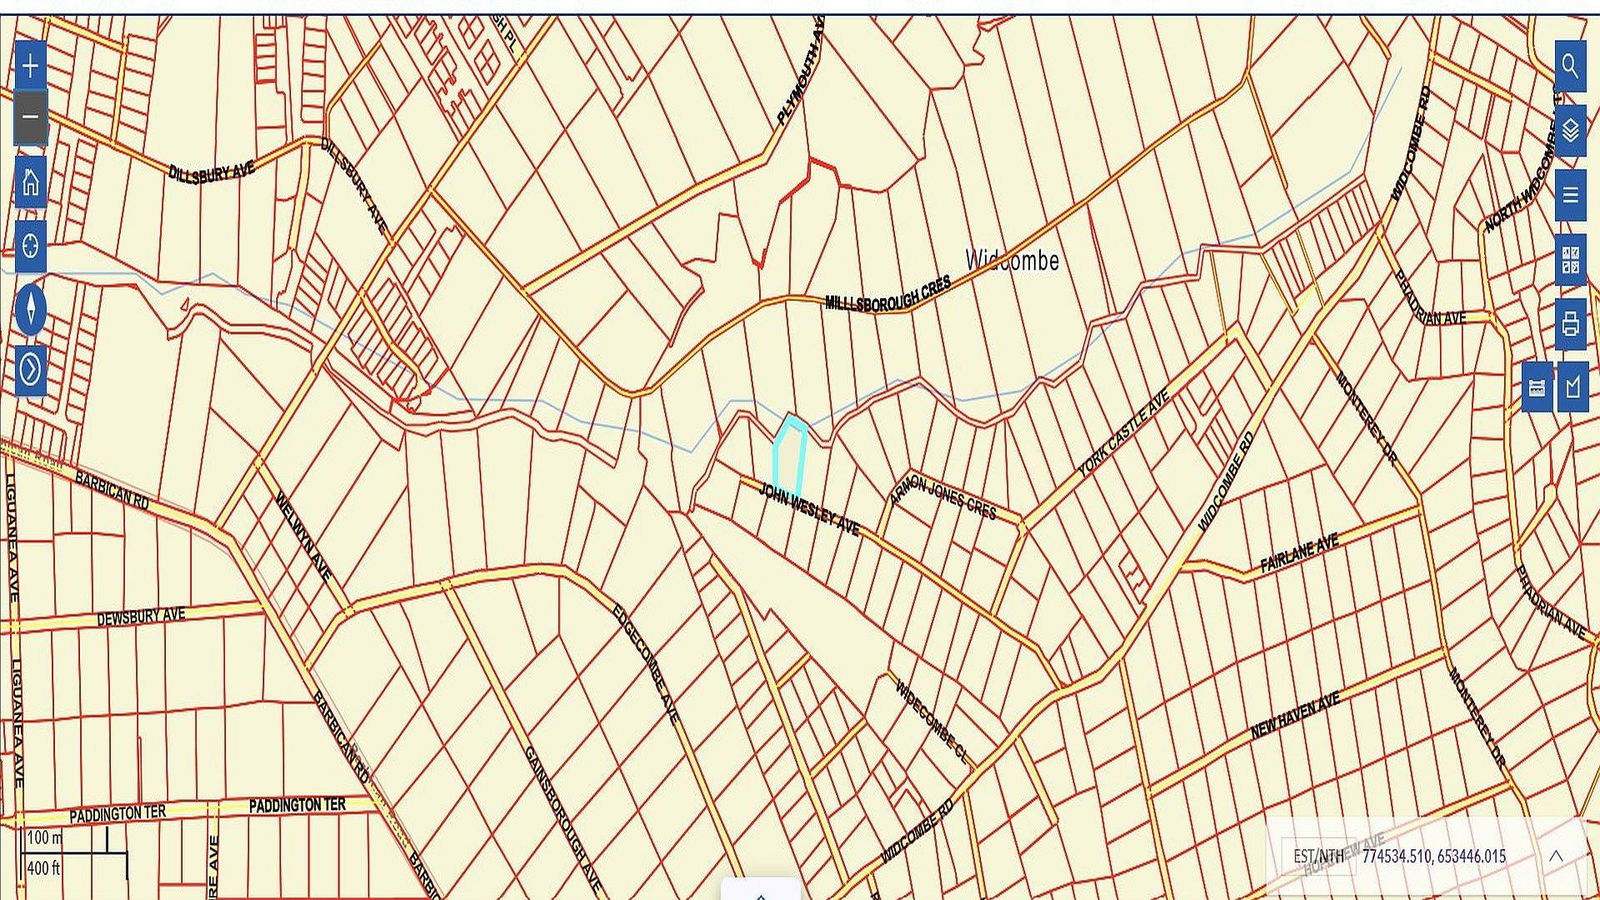Open the legend list panel
The width and height of the screenshot is (1600, 900).
(x=1570, y=195)
